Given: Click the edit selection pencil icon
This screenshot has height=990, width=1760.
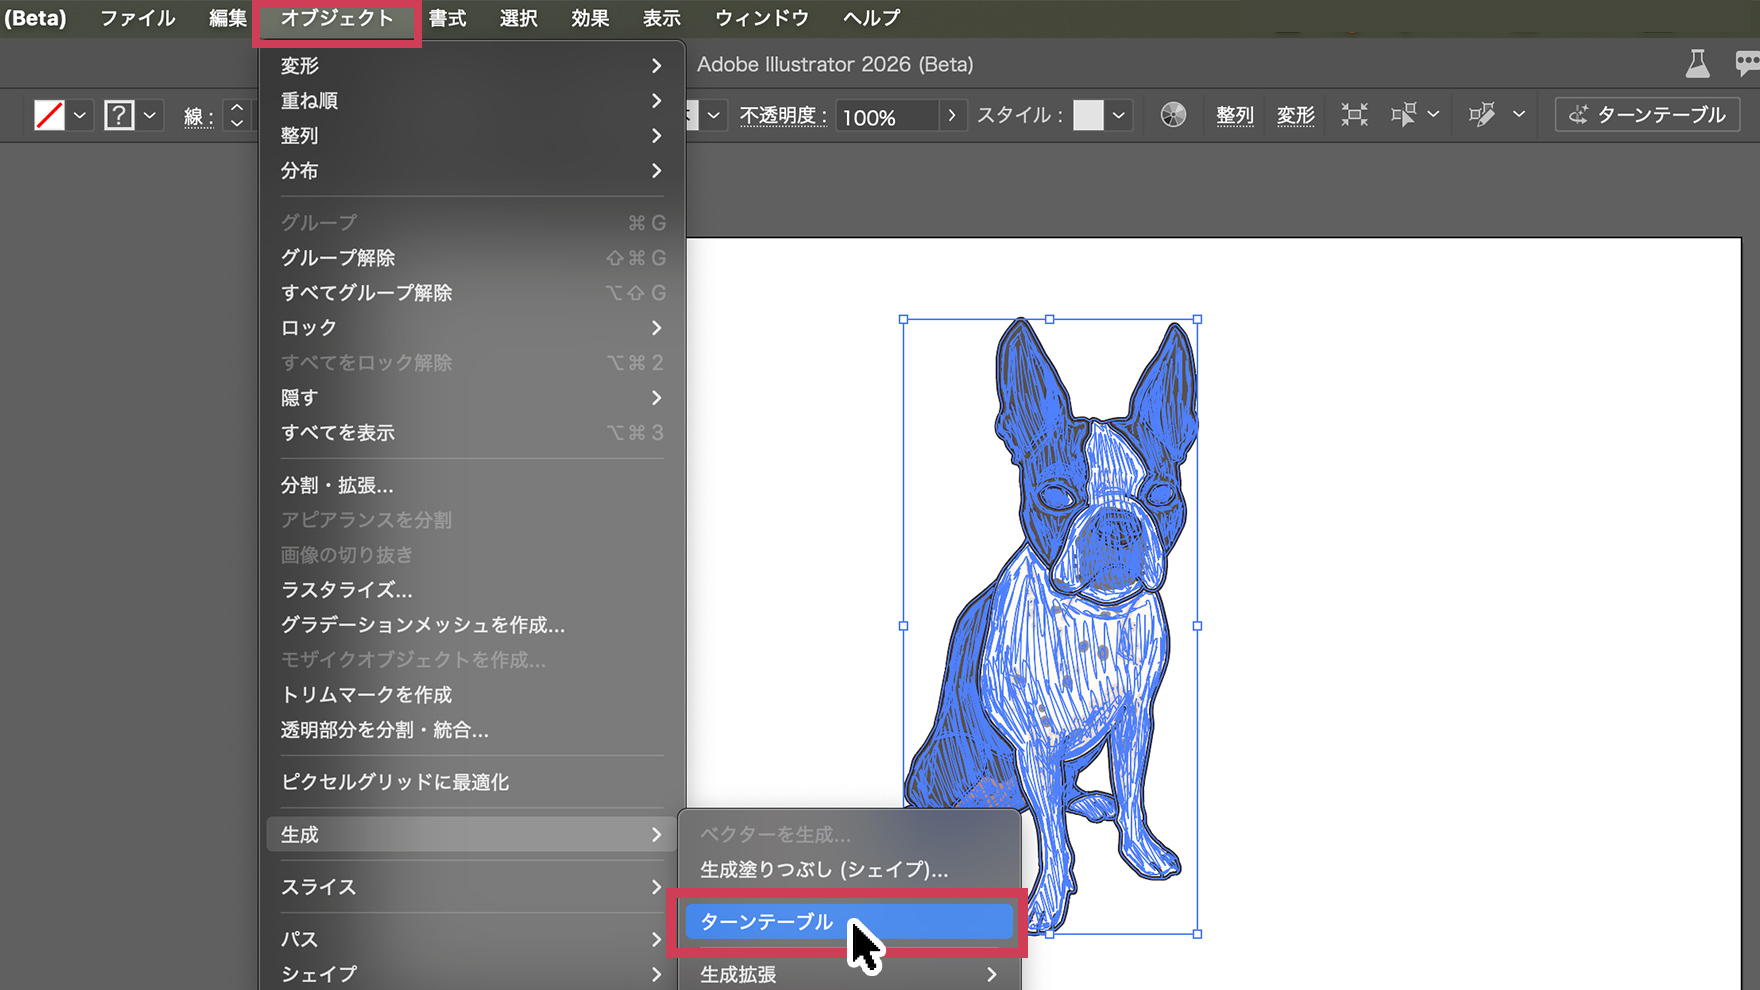Looking at the screenshot, I should (1482, 115).
